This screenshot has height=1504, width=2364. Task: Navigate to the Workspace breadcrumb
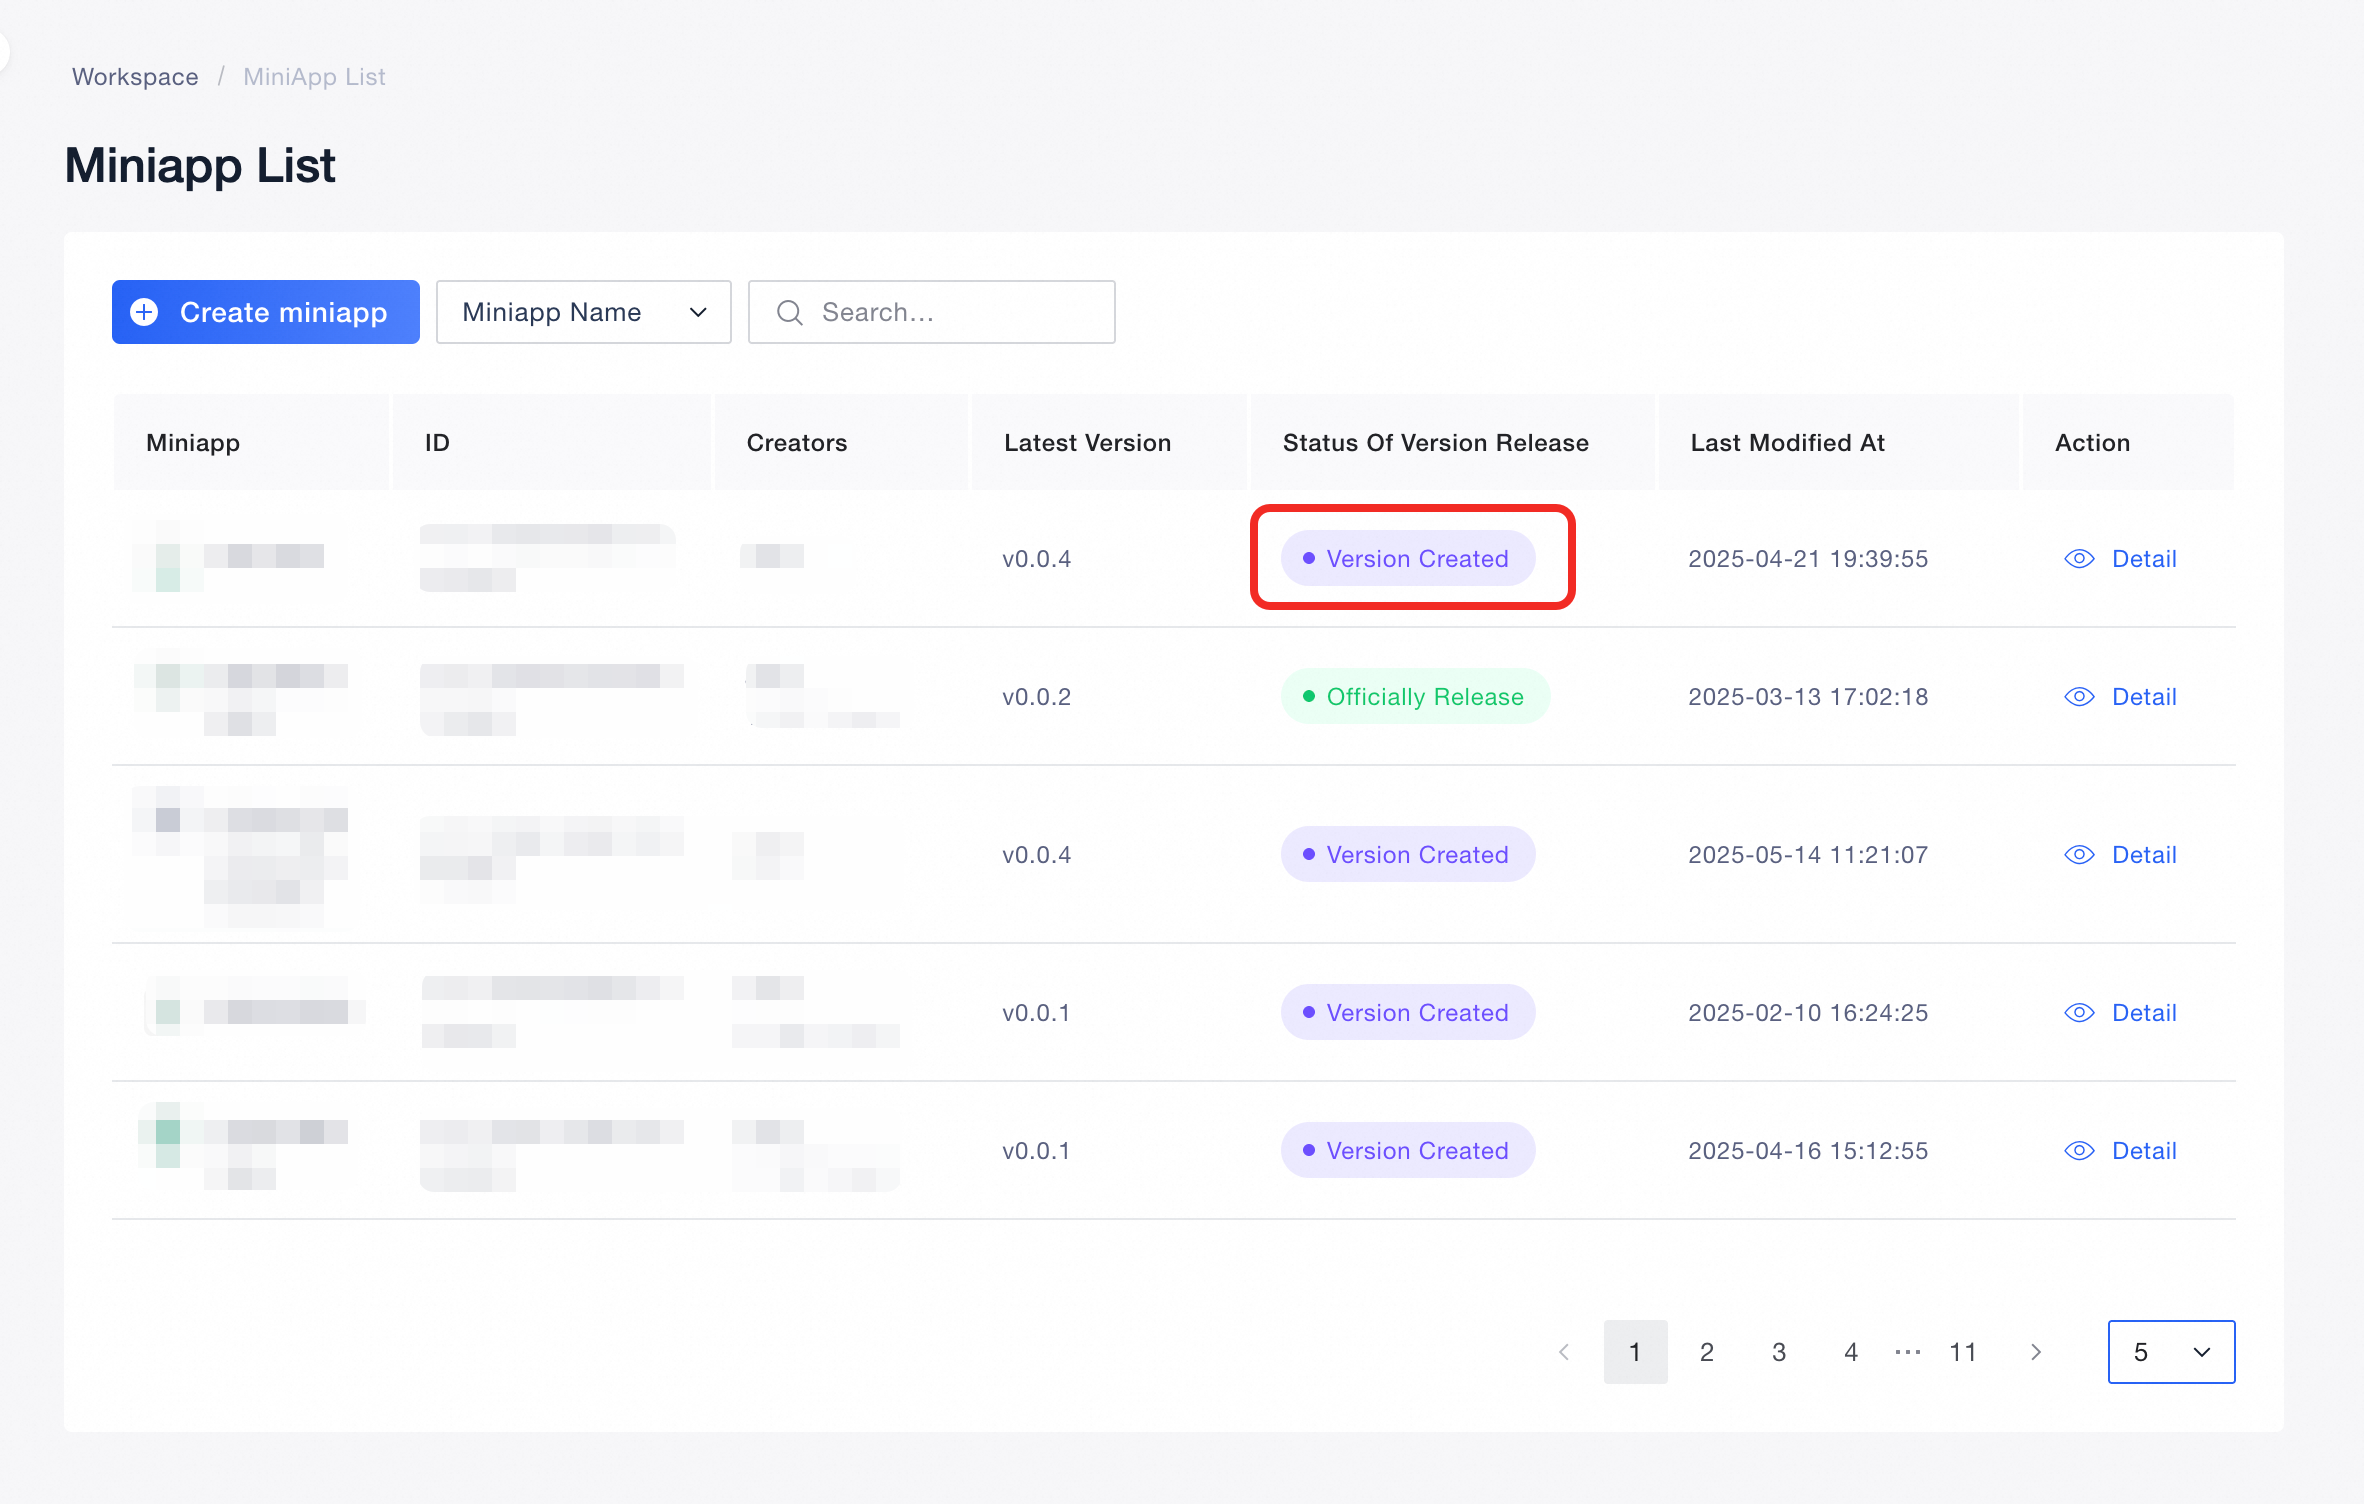coord(135,77)
